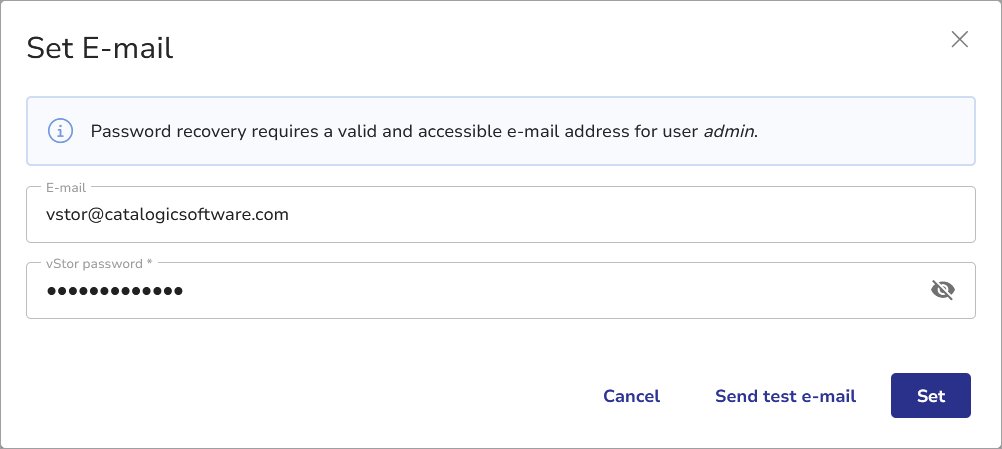Click blank dialog area left of Cancel
Screen dimensions: 1002x449
(x=300, y=396)
